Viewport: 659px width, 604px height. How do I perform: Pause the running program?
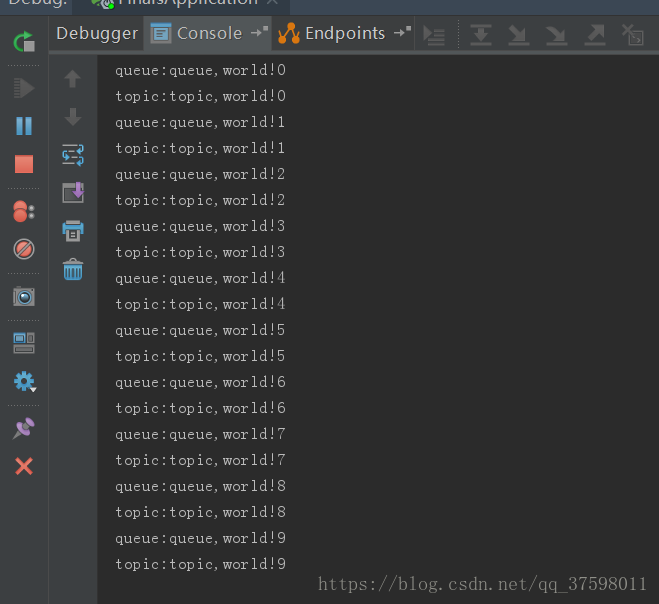[24, 126]
